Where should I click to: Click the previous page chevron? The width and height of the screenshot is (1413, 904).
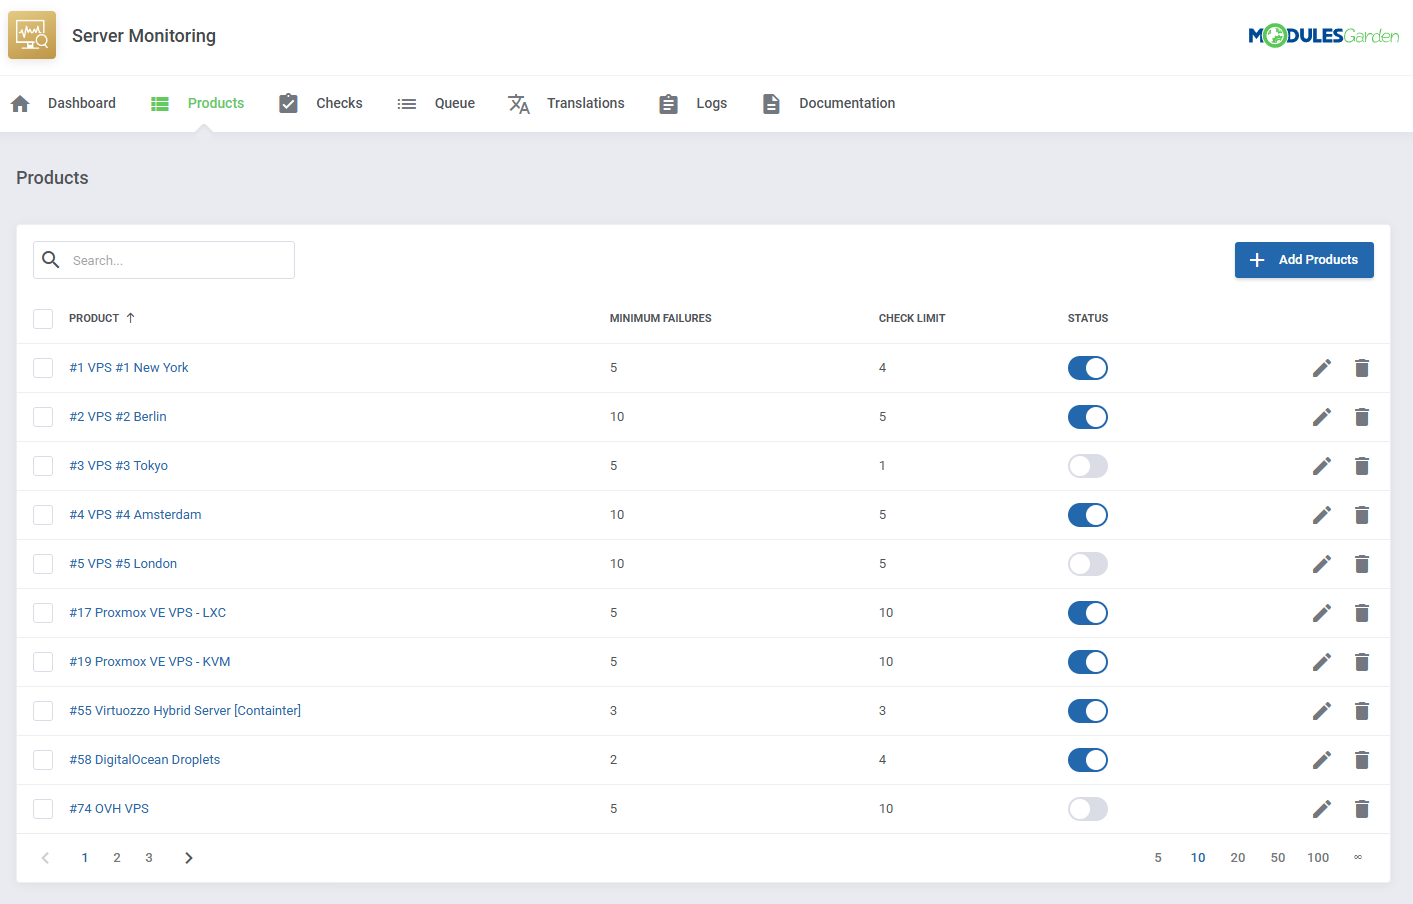pos(45,857)
